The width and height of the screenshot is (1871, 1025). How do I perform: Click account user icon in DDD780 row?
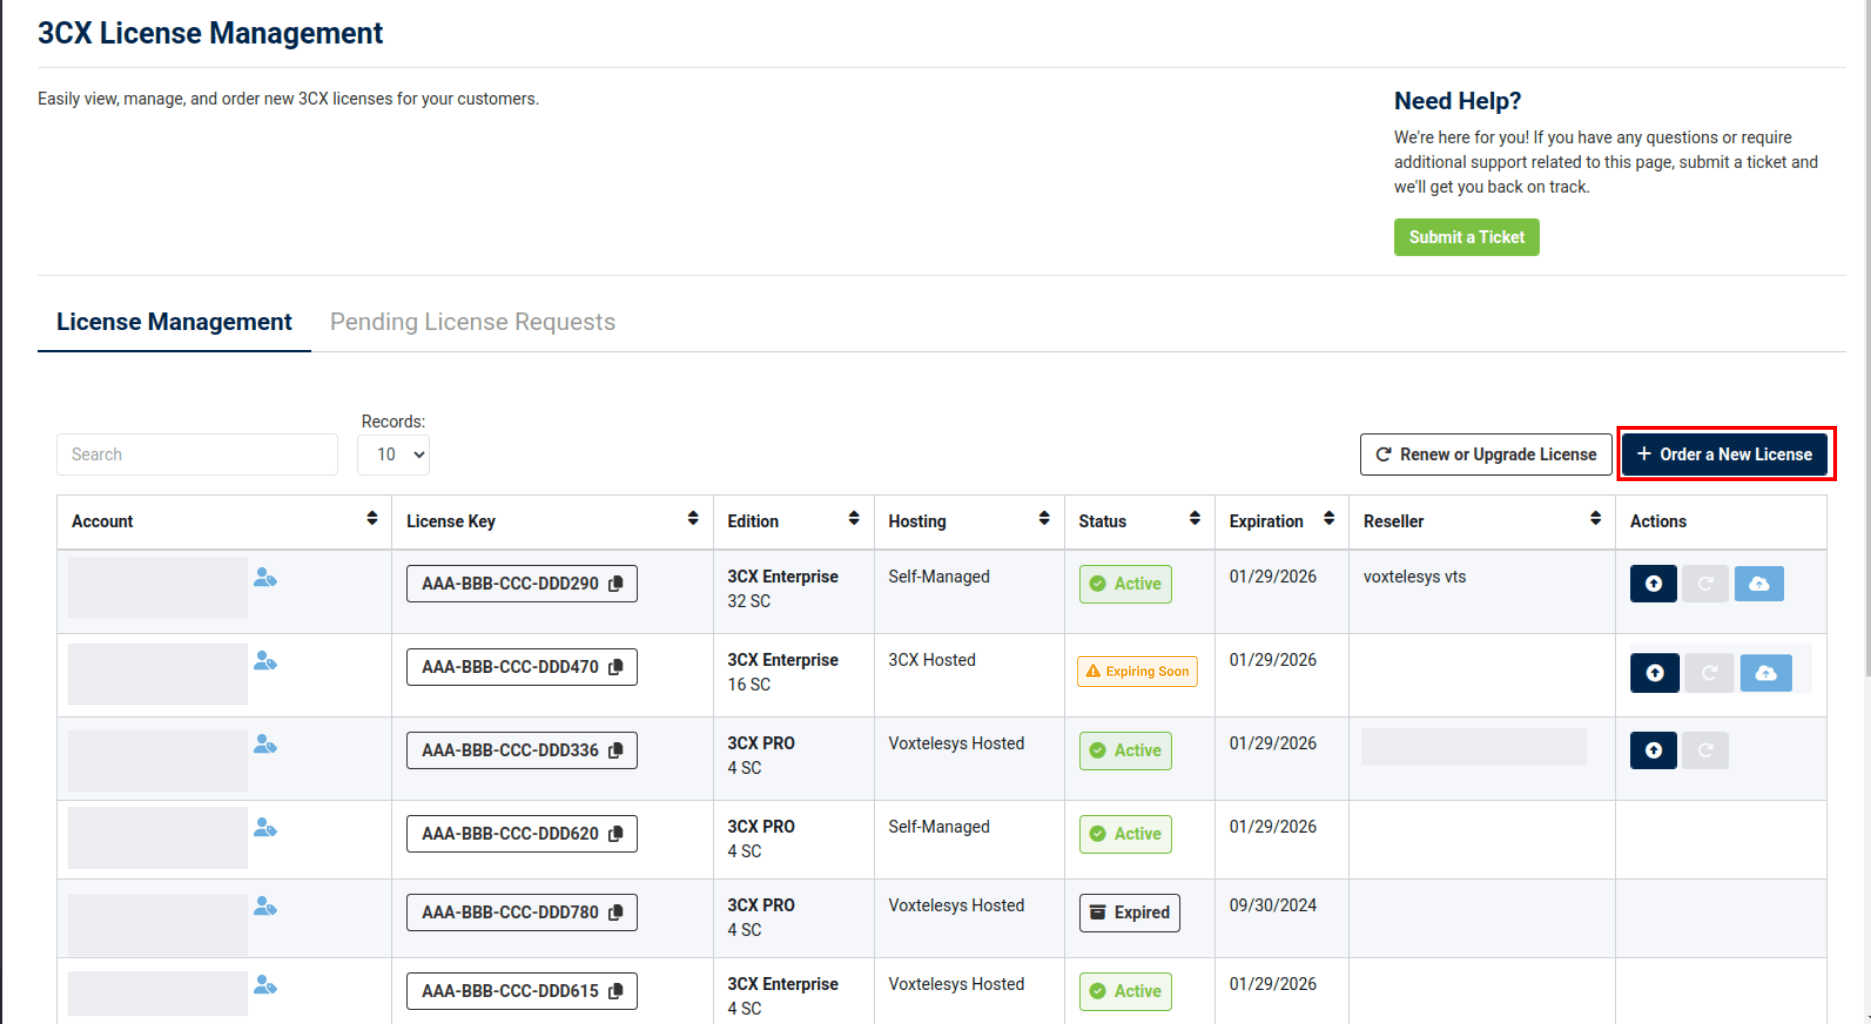pos(265,907)
